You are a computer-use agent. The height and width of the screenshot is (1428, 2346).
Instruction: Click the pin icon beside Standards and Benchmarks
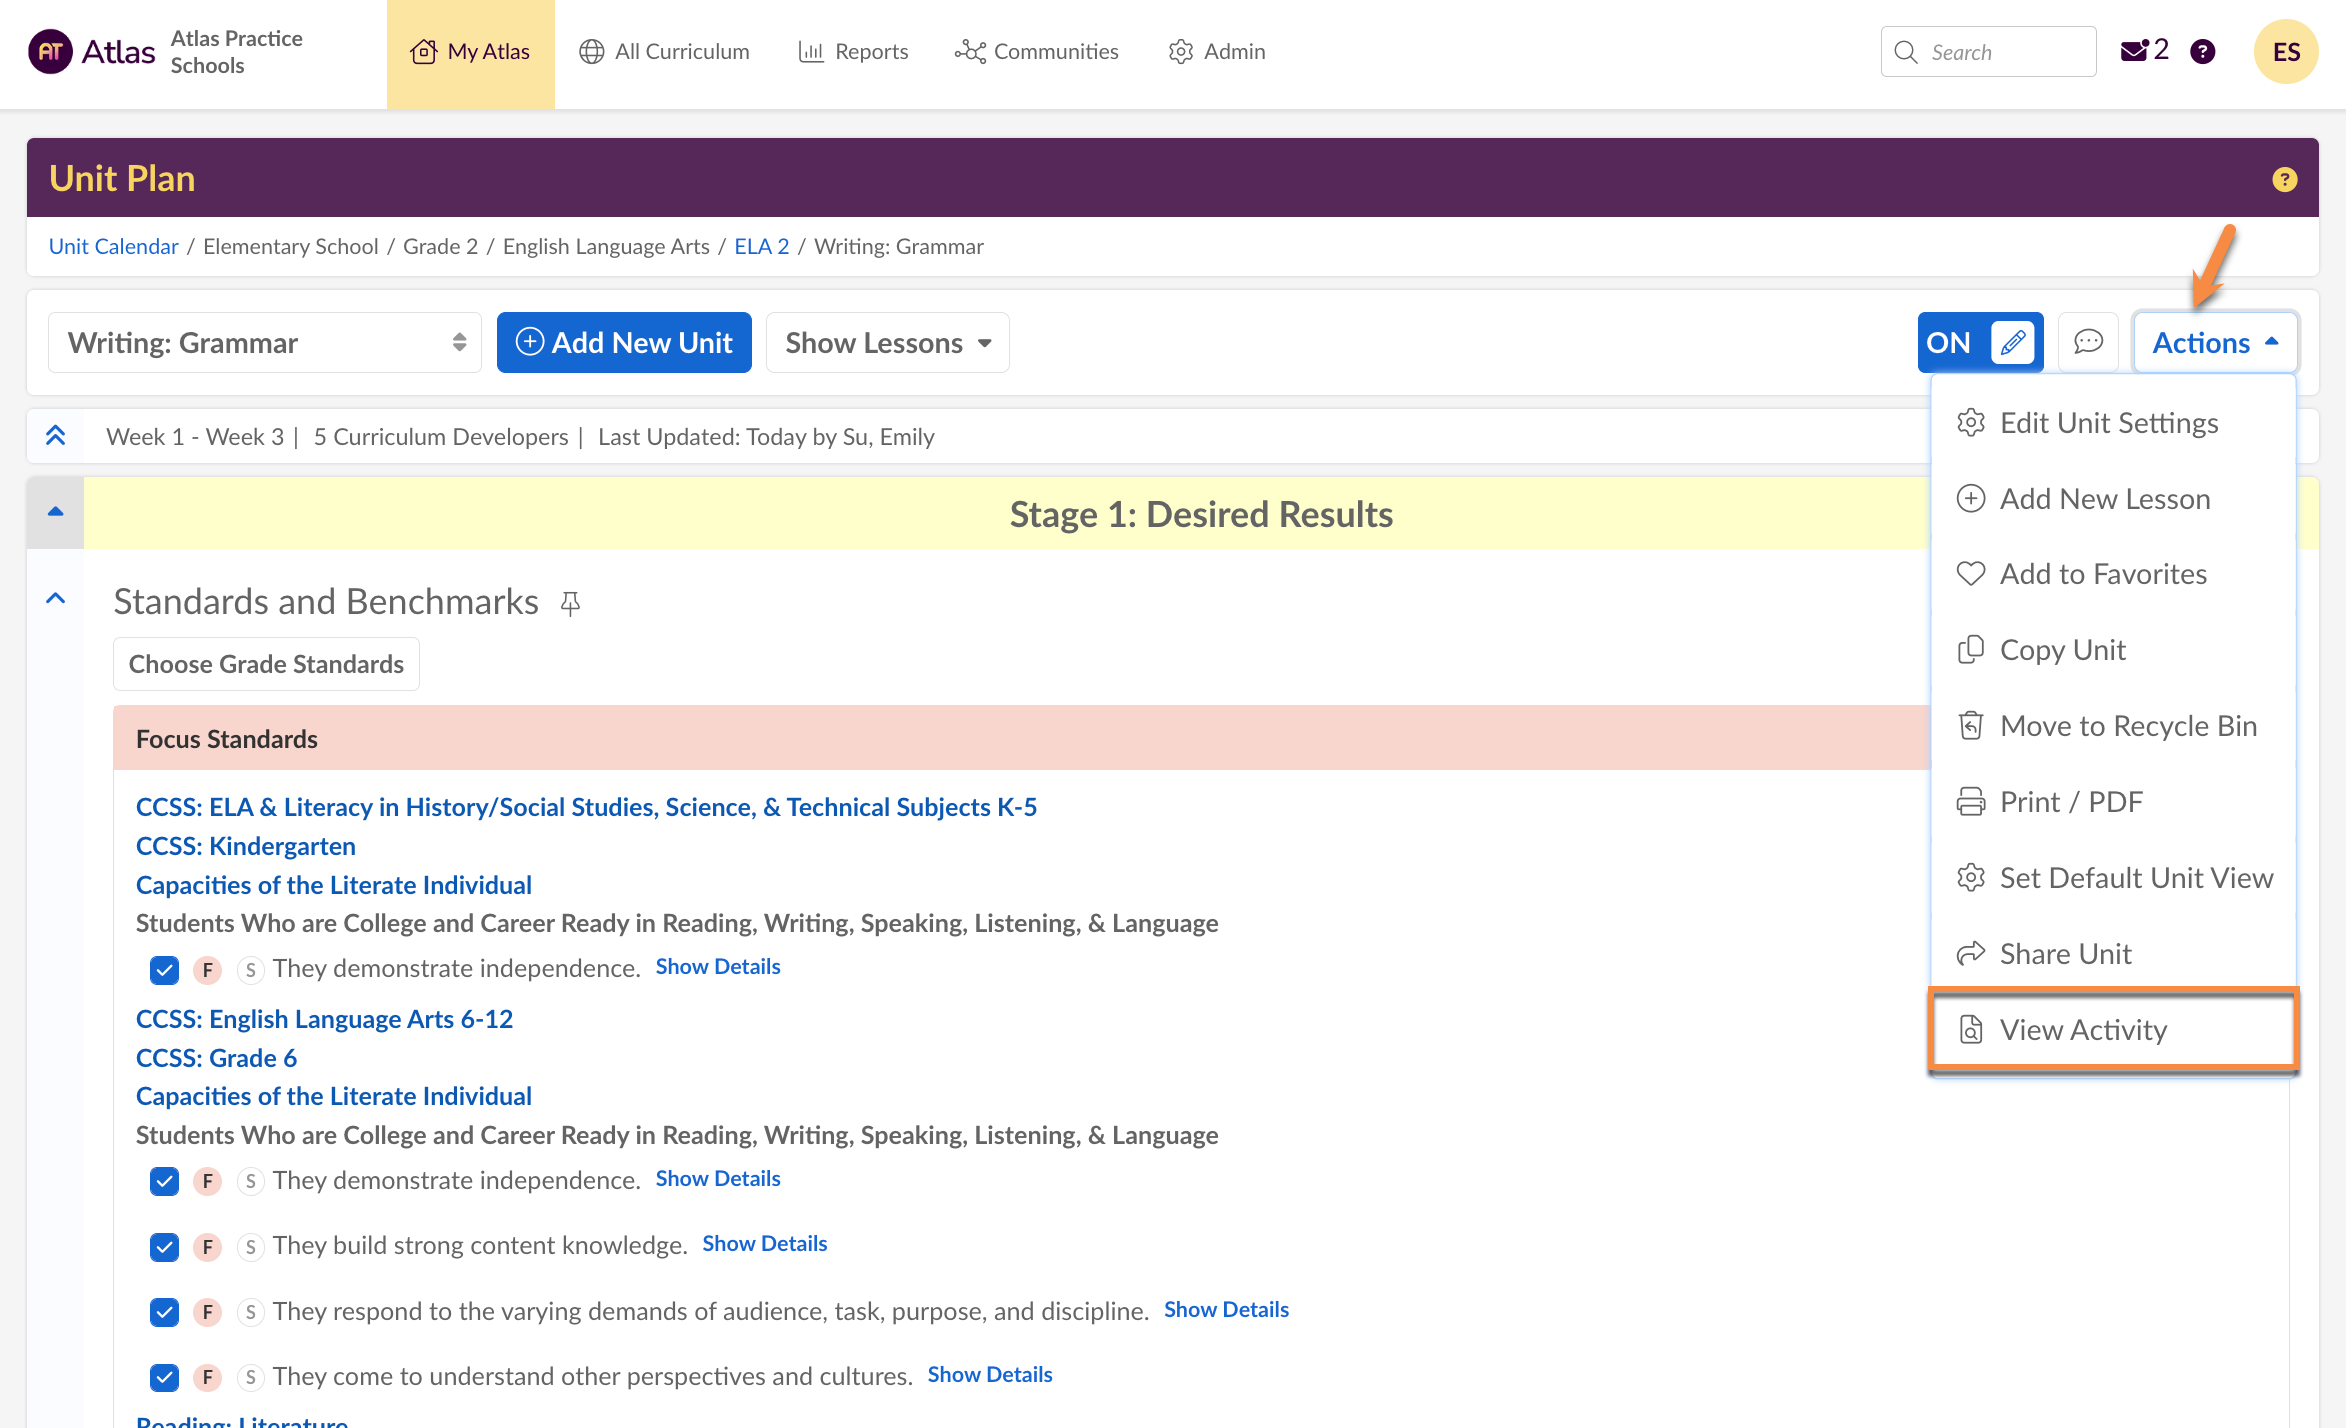[570, 603]
